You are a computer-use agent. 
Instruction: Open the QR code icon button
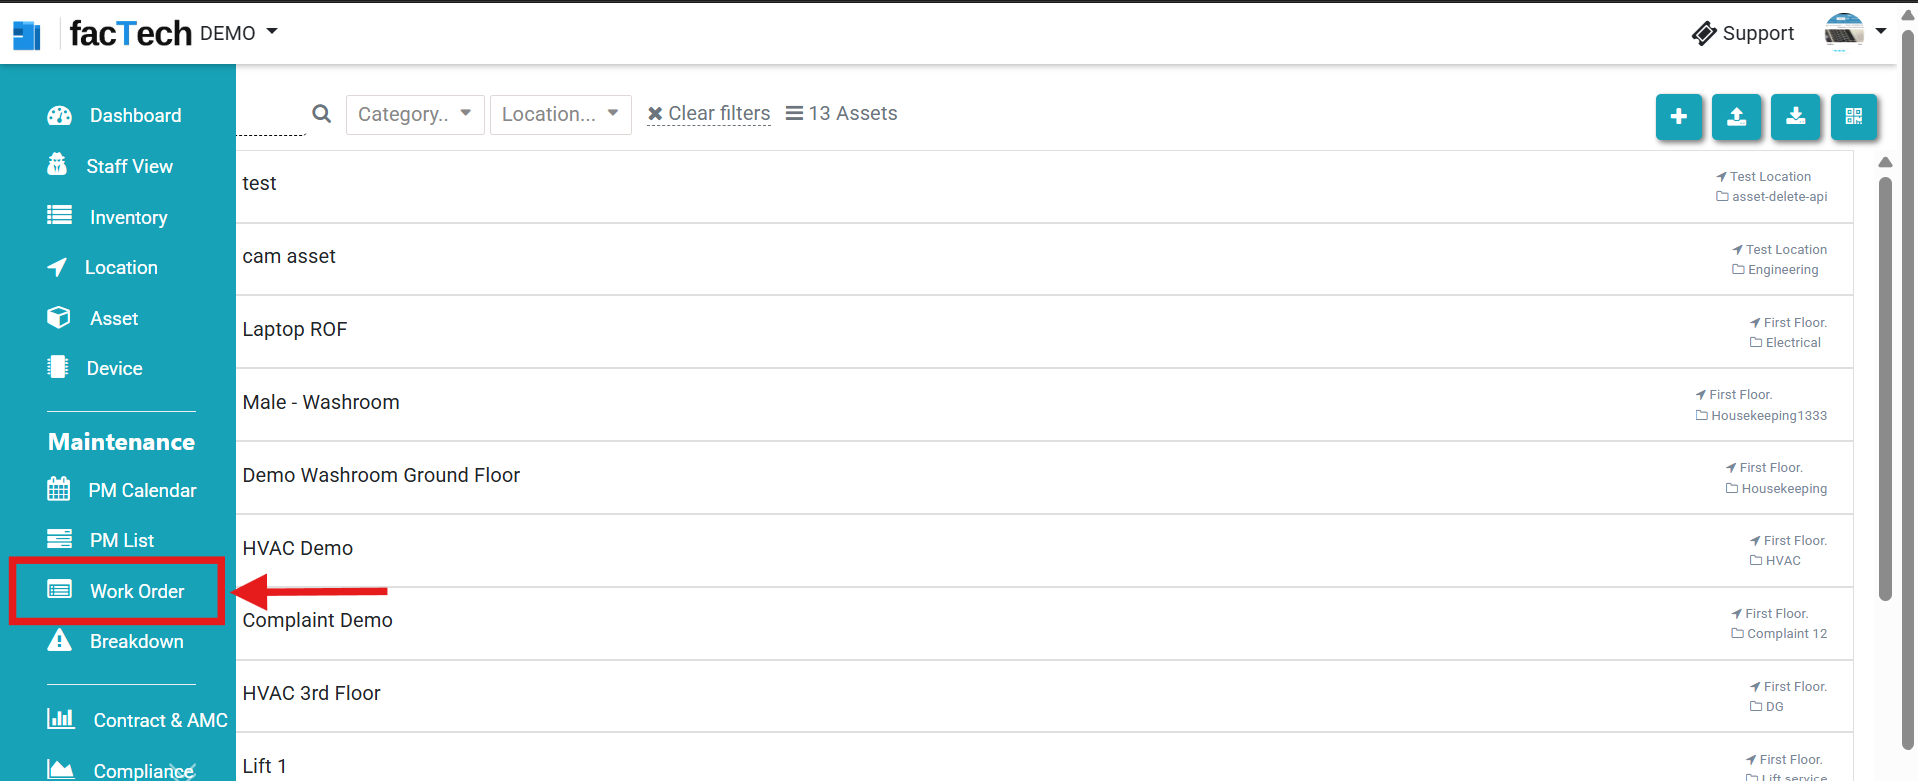[x=1853, y=117]
